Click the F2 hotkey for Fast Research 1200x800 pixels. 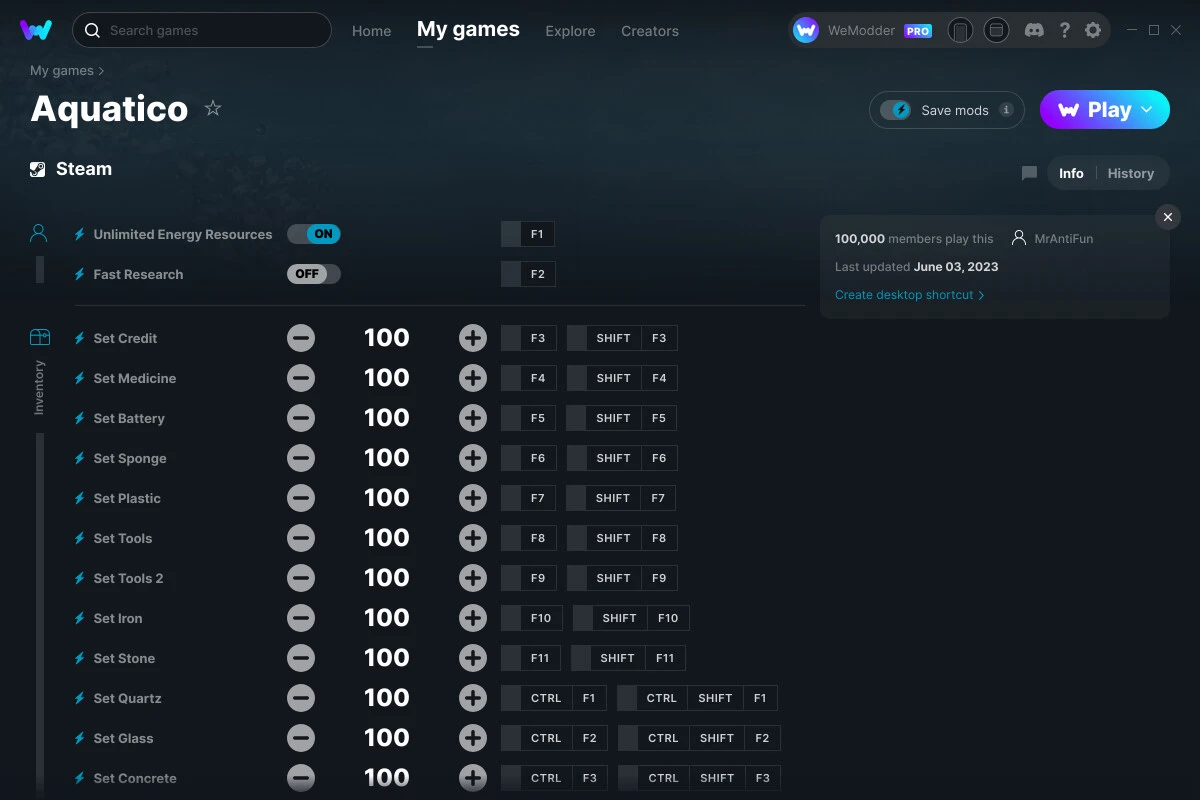[528, 274]
